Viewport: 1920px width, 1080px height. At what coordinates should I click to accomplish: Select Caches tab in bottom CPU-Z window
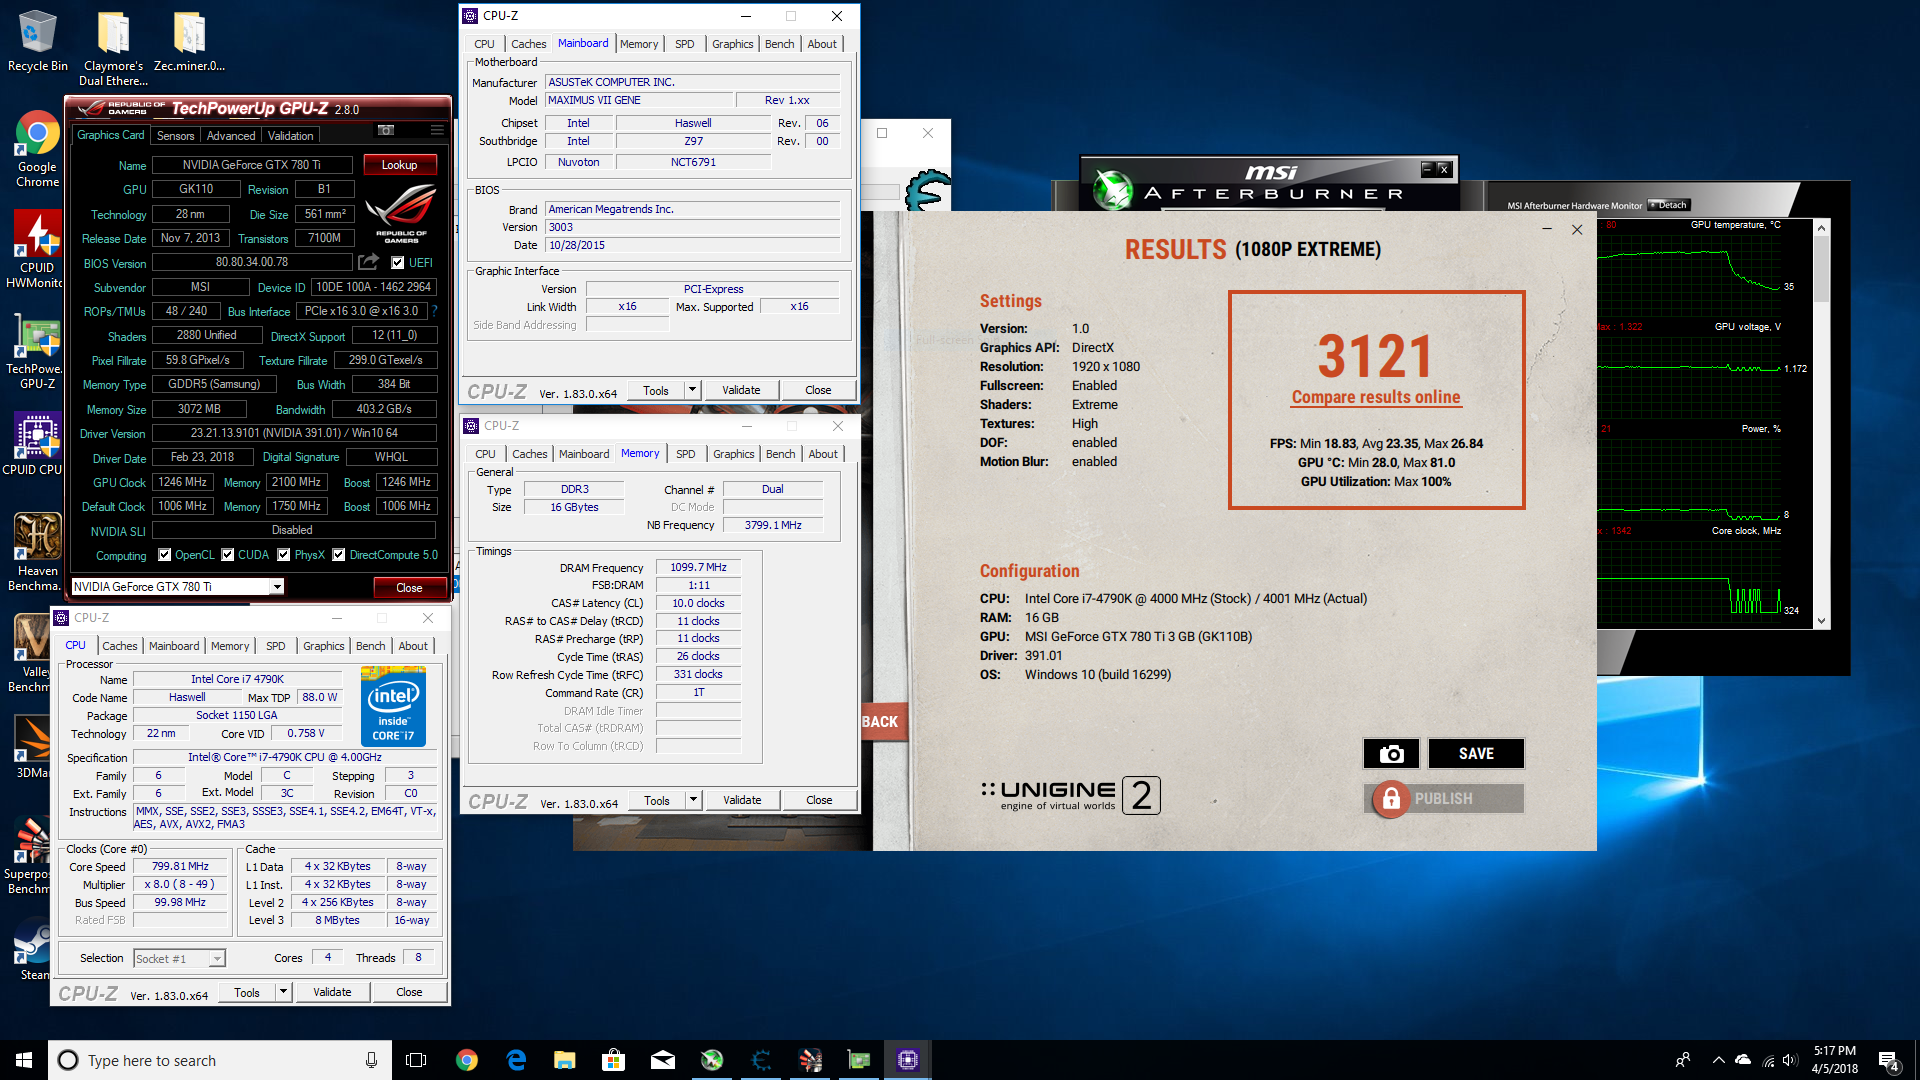[119, 646]
